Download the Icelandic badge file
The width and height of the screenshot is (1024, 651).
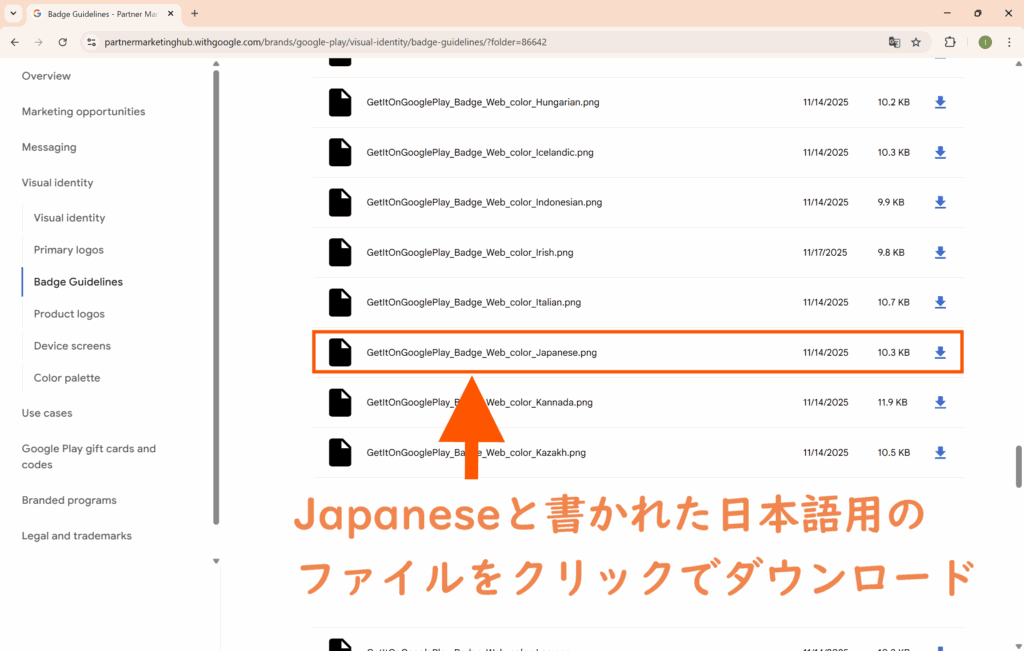pos(940,153)
